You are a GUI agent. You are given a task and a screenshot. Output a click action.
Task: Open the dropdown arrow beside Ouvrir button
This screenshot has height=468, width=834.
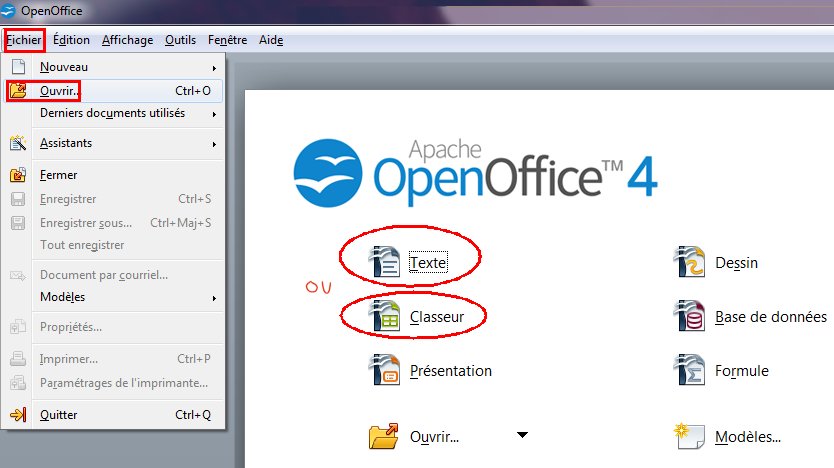pos(522,435)
